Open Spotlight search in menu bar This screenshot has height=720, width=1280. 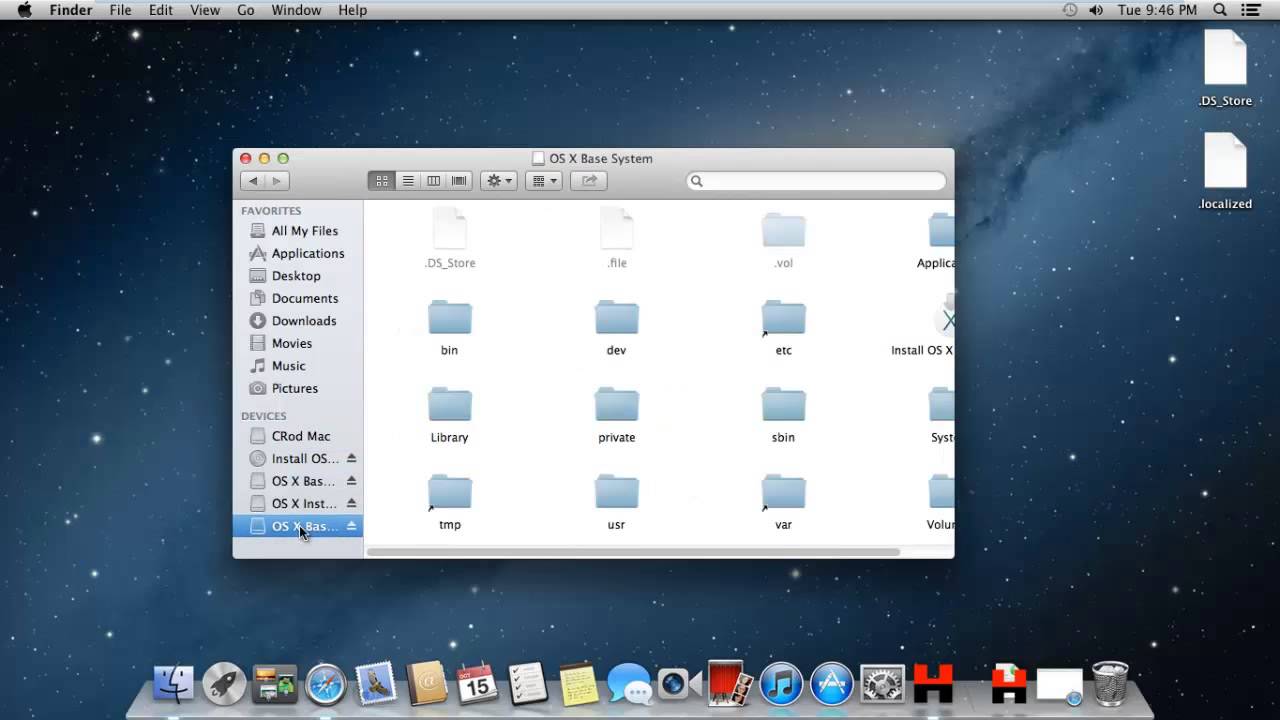[1220, 10]
